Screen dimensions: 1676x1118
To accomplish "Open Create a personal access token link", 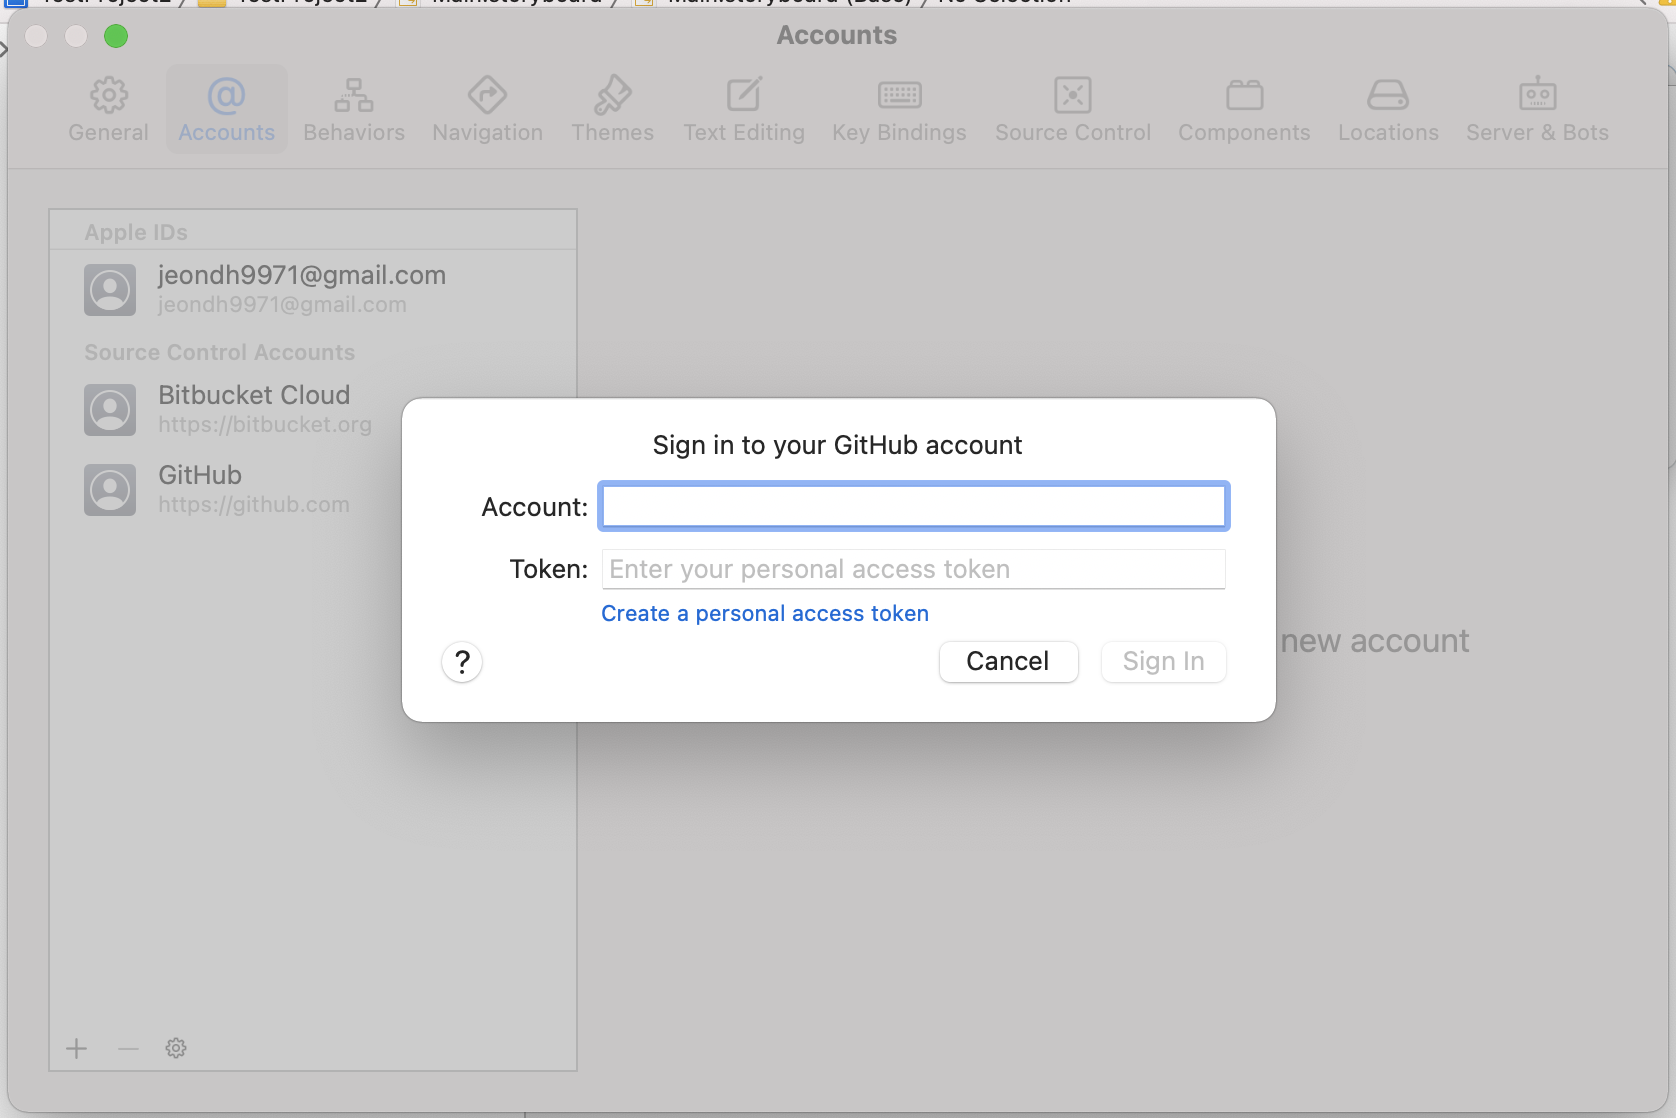I will pos(765,613).
